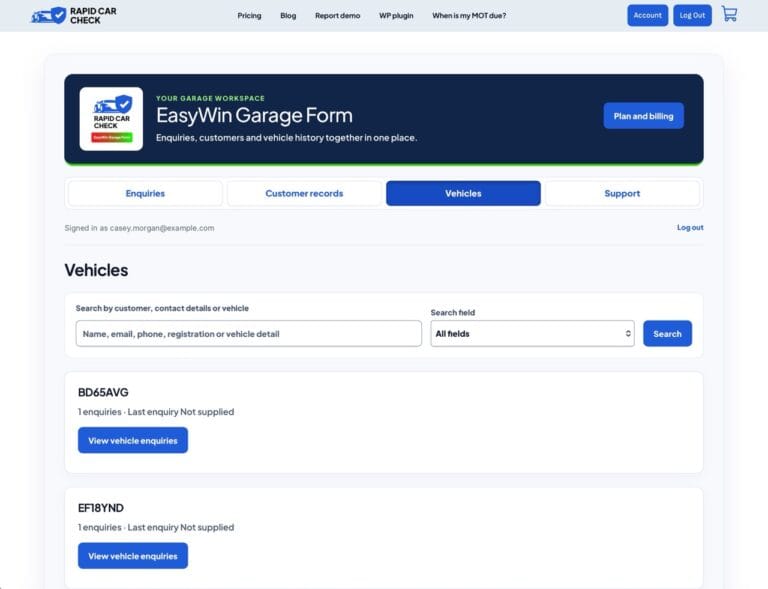The width and height of the screenshot is (768, 589).
Task: Click the Rapid Car Check header logo
Action: pos(73,16)
